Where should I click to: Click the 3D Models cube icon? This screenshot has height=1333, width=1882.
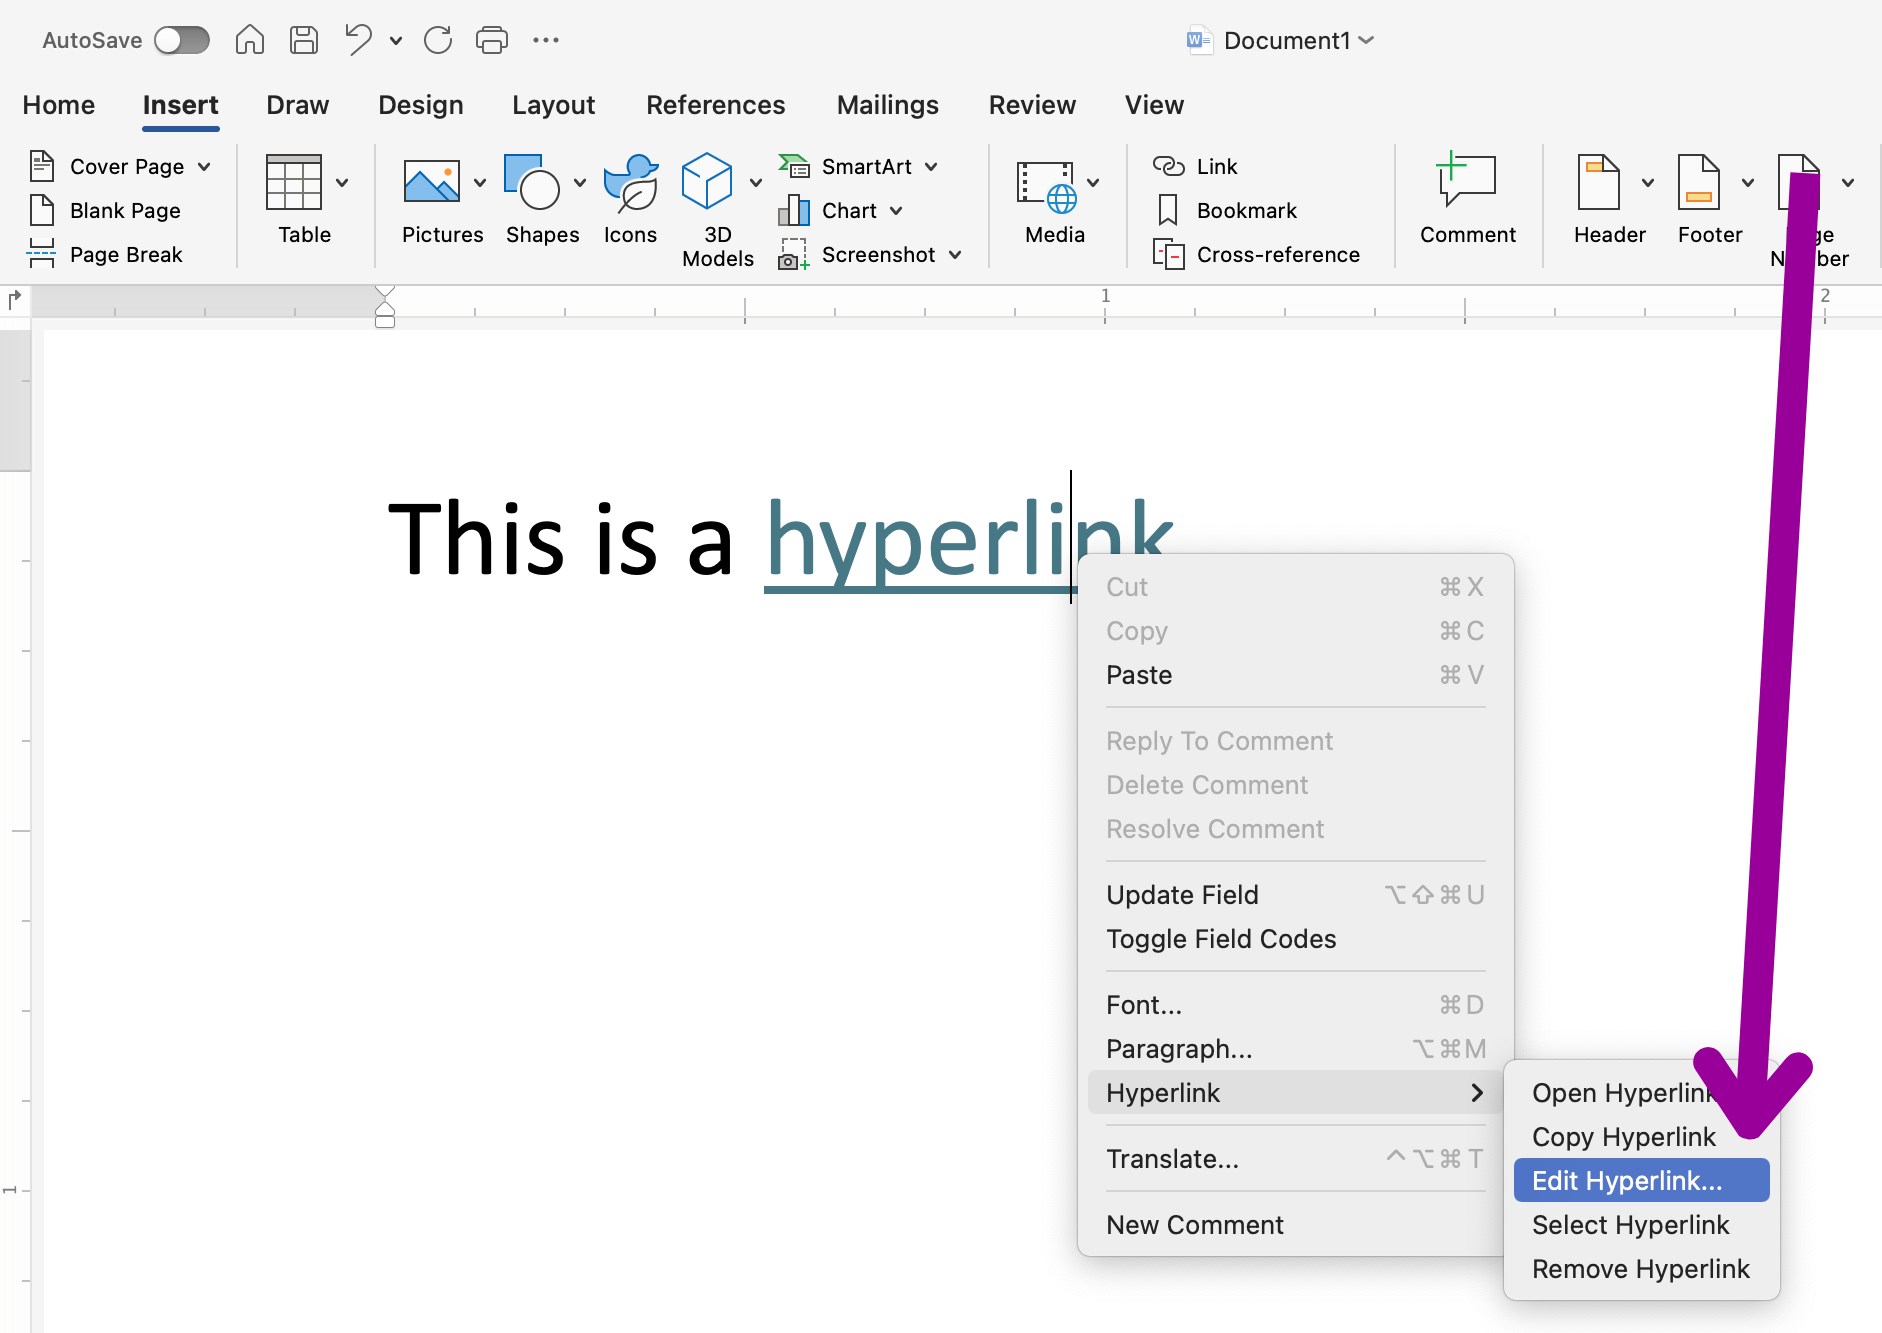click(707, 181)
